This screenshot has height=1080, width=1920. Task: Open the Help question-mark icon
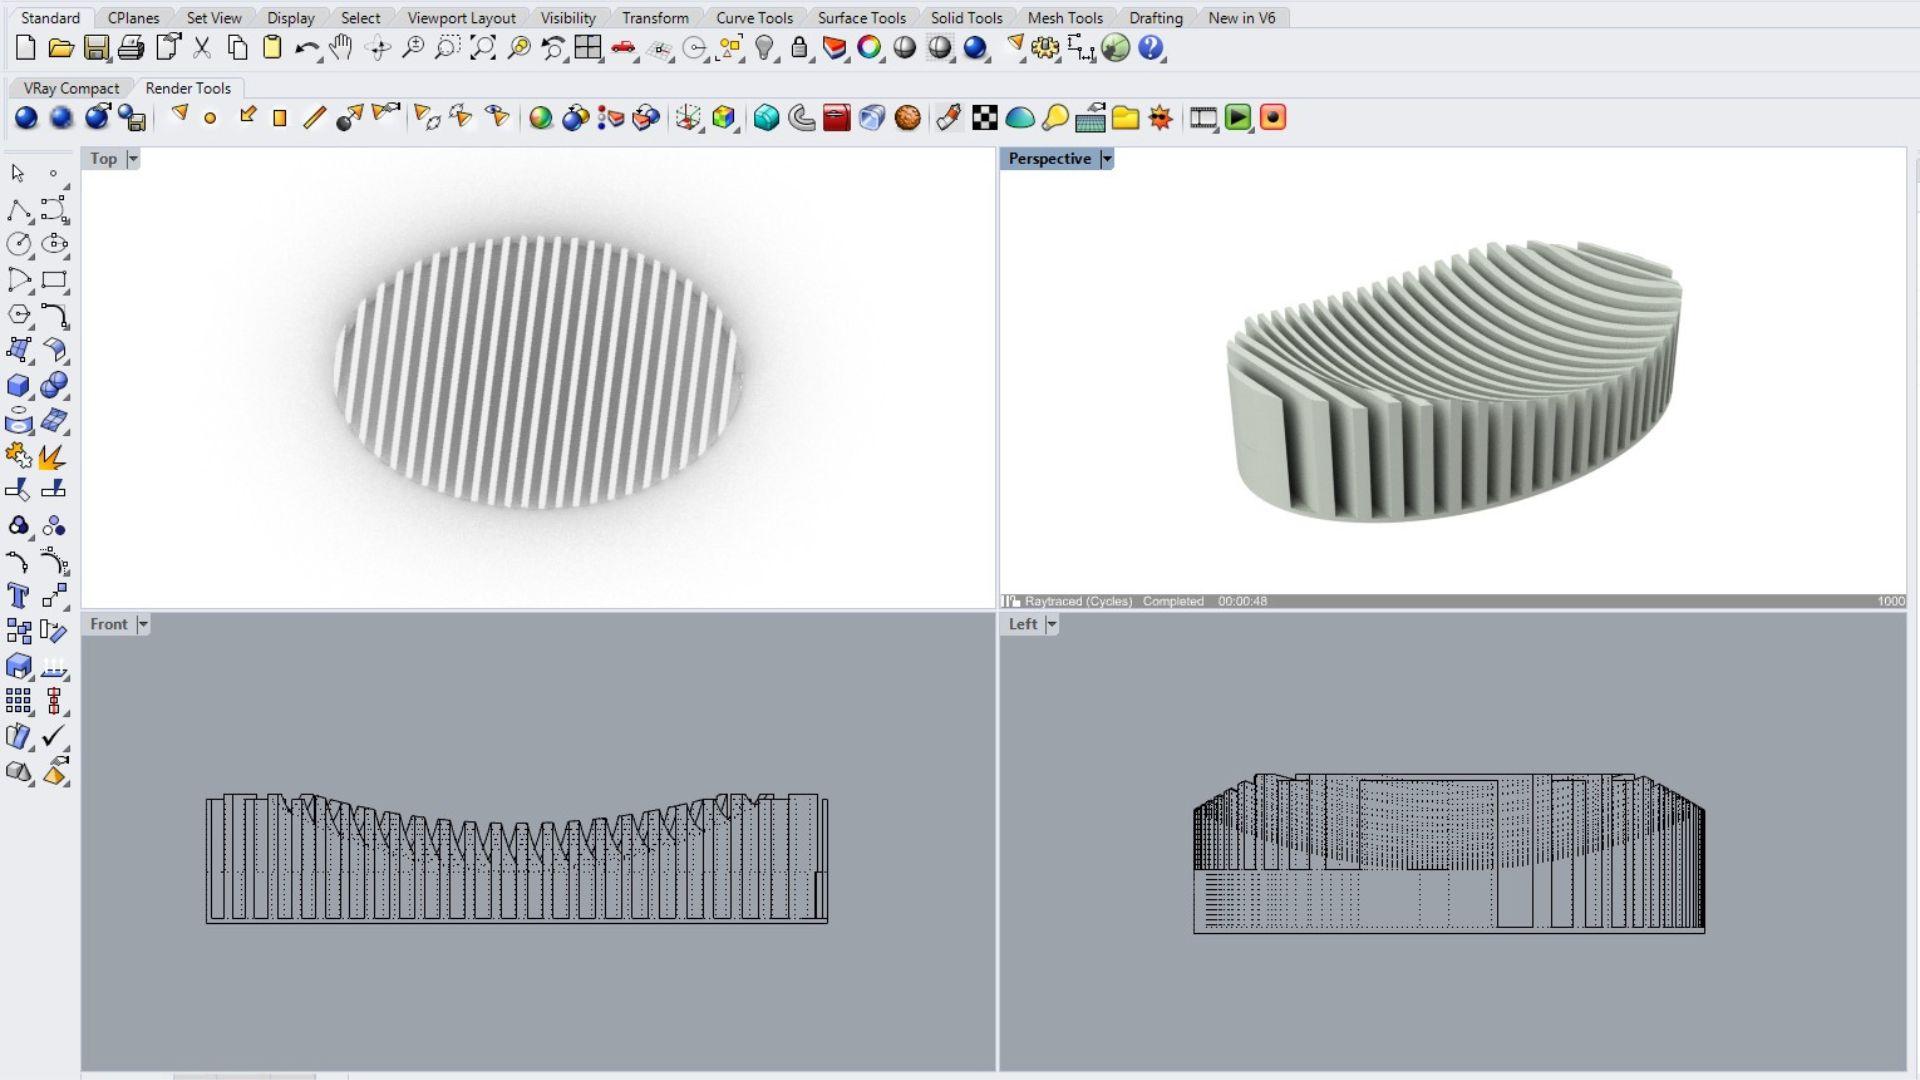coord(1151,48)
